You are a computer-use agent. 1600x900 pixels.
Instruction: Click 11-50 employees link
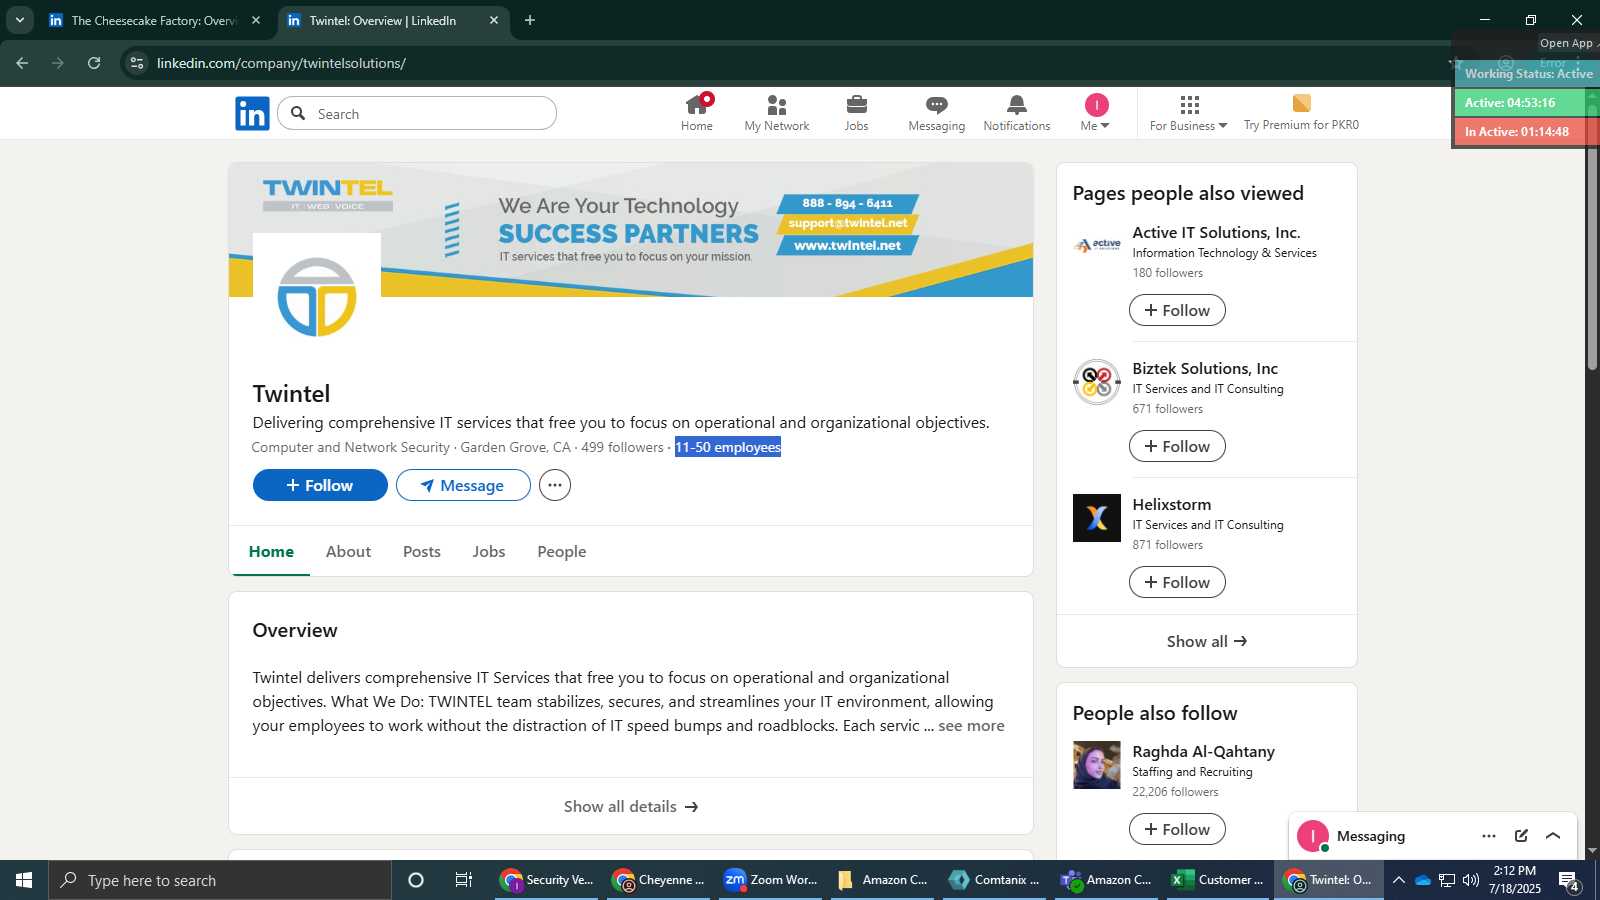click(728, 447)
